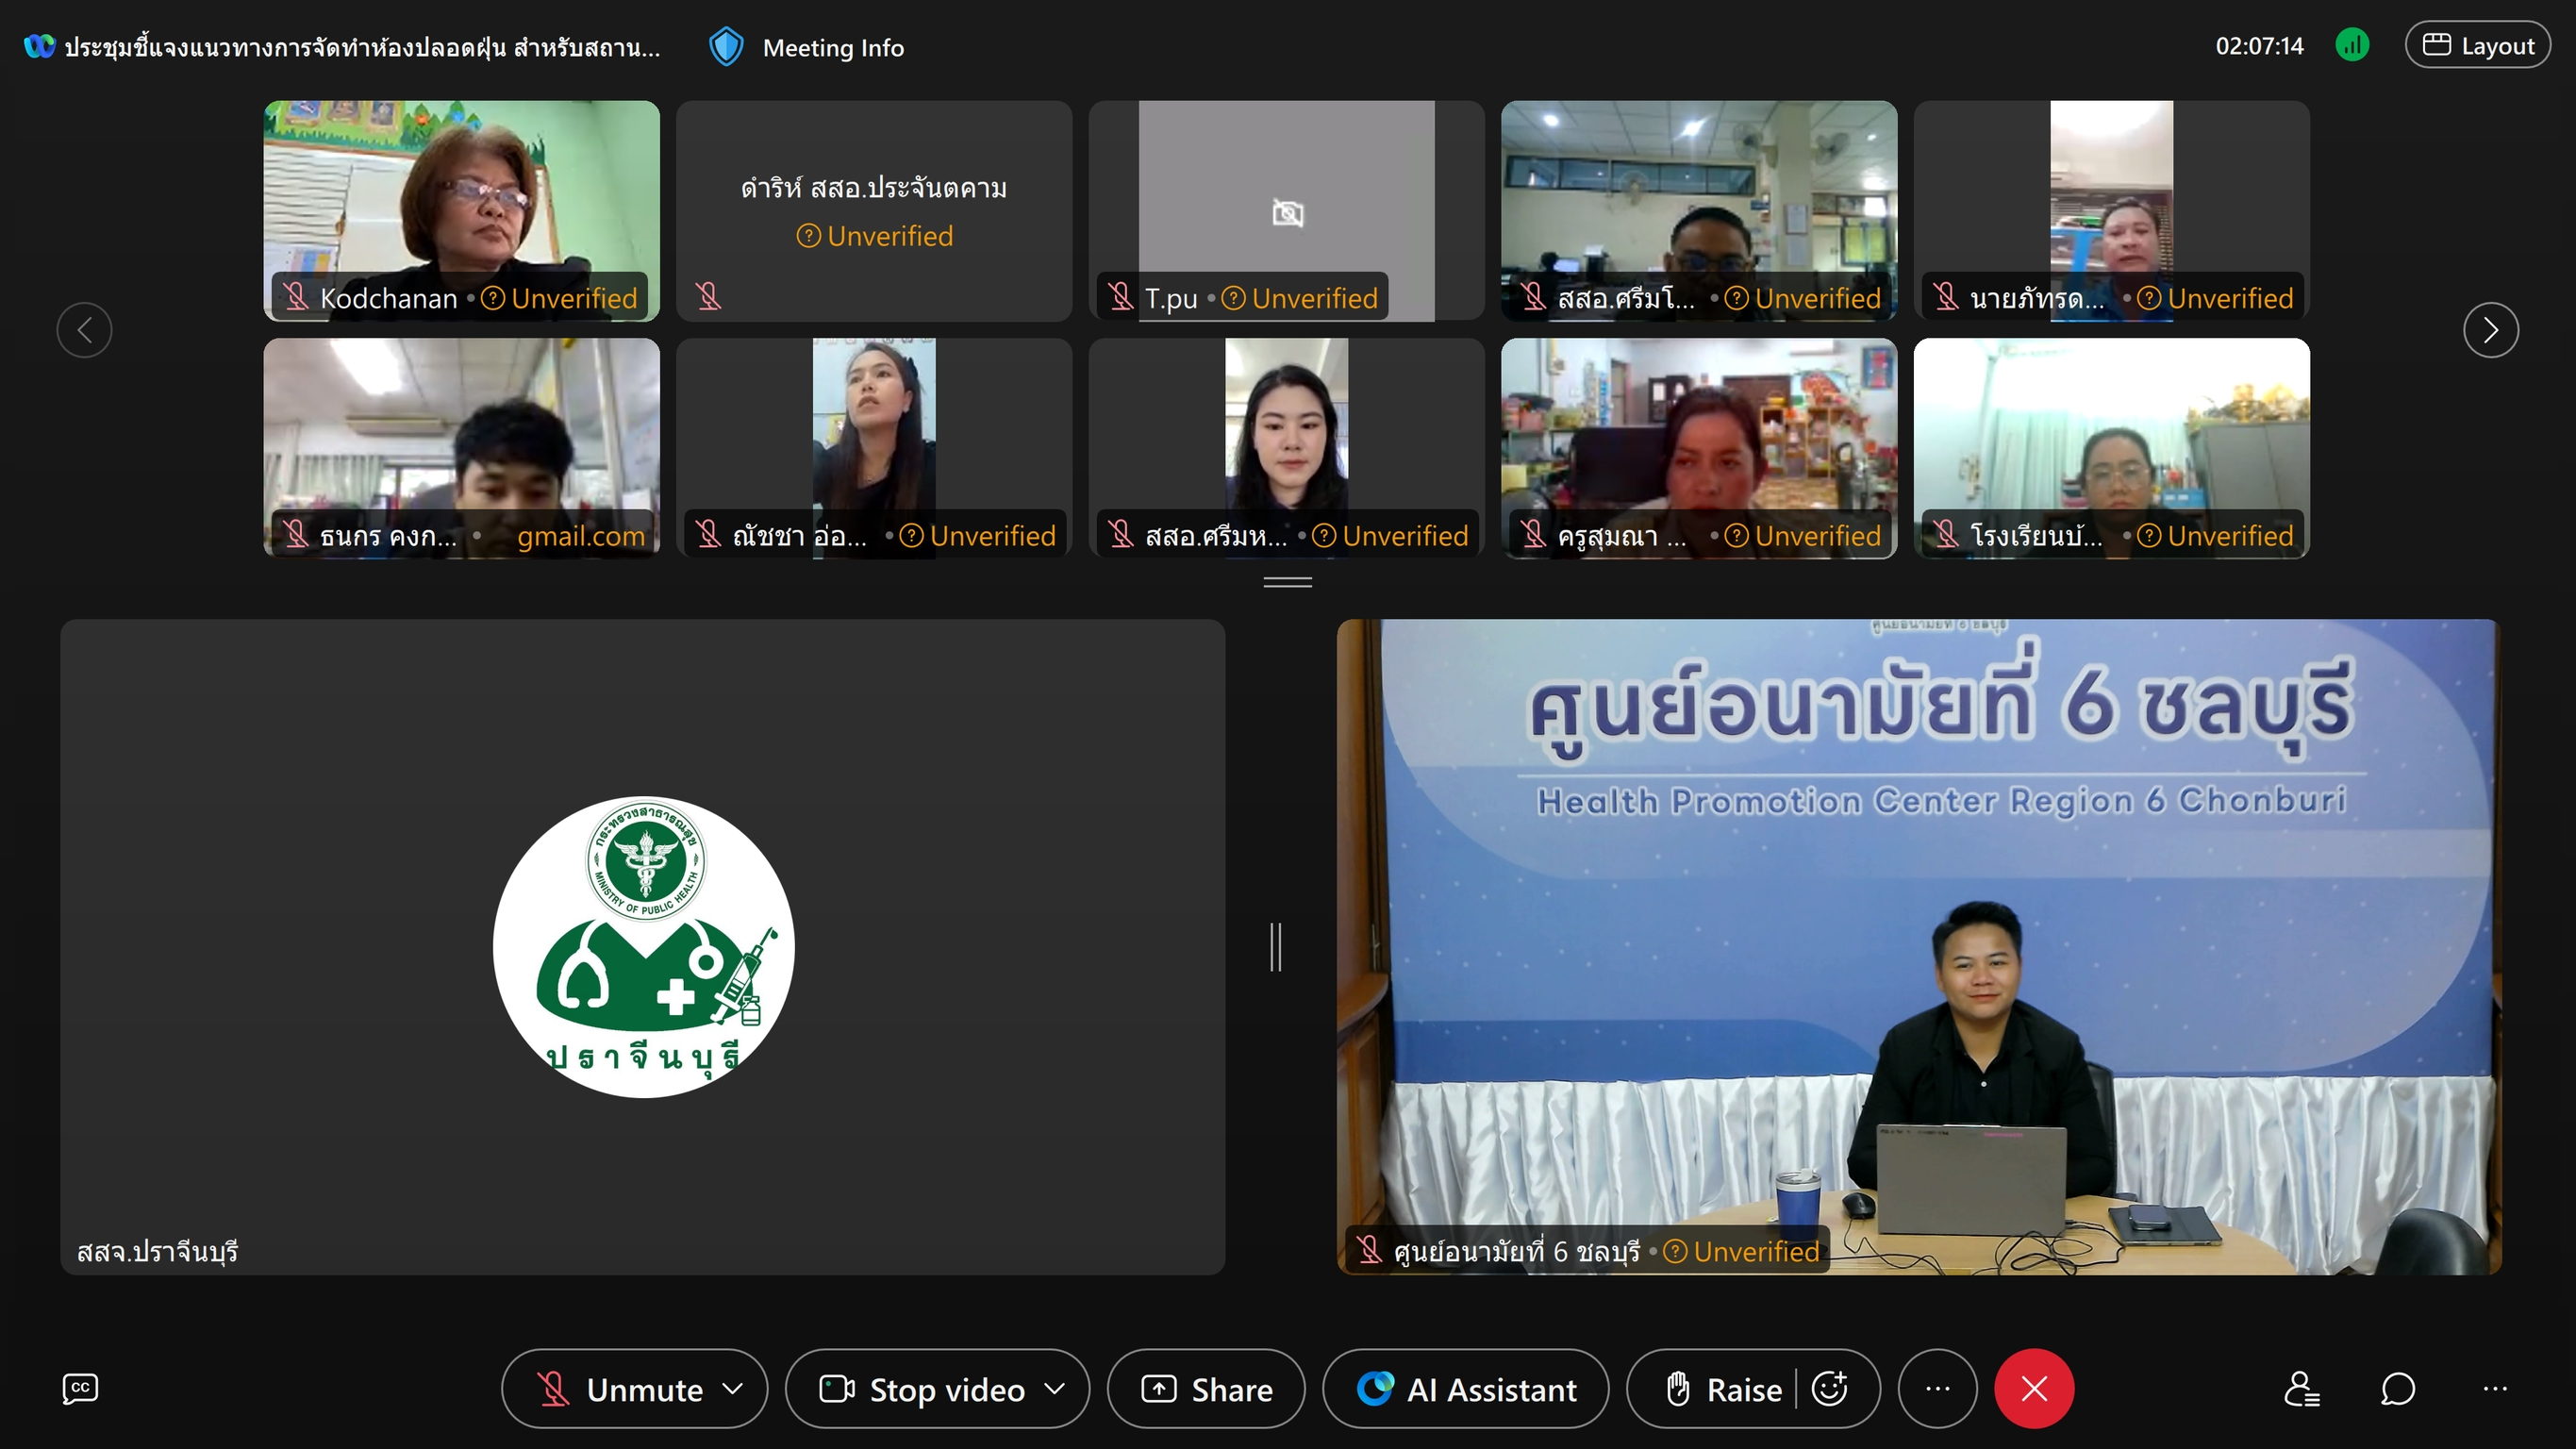Open more options in center toolbar

tap(1937, 1388)
